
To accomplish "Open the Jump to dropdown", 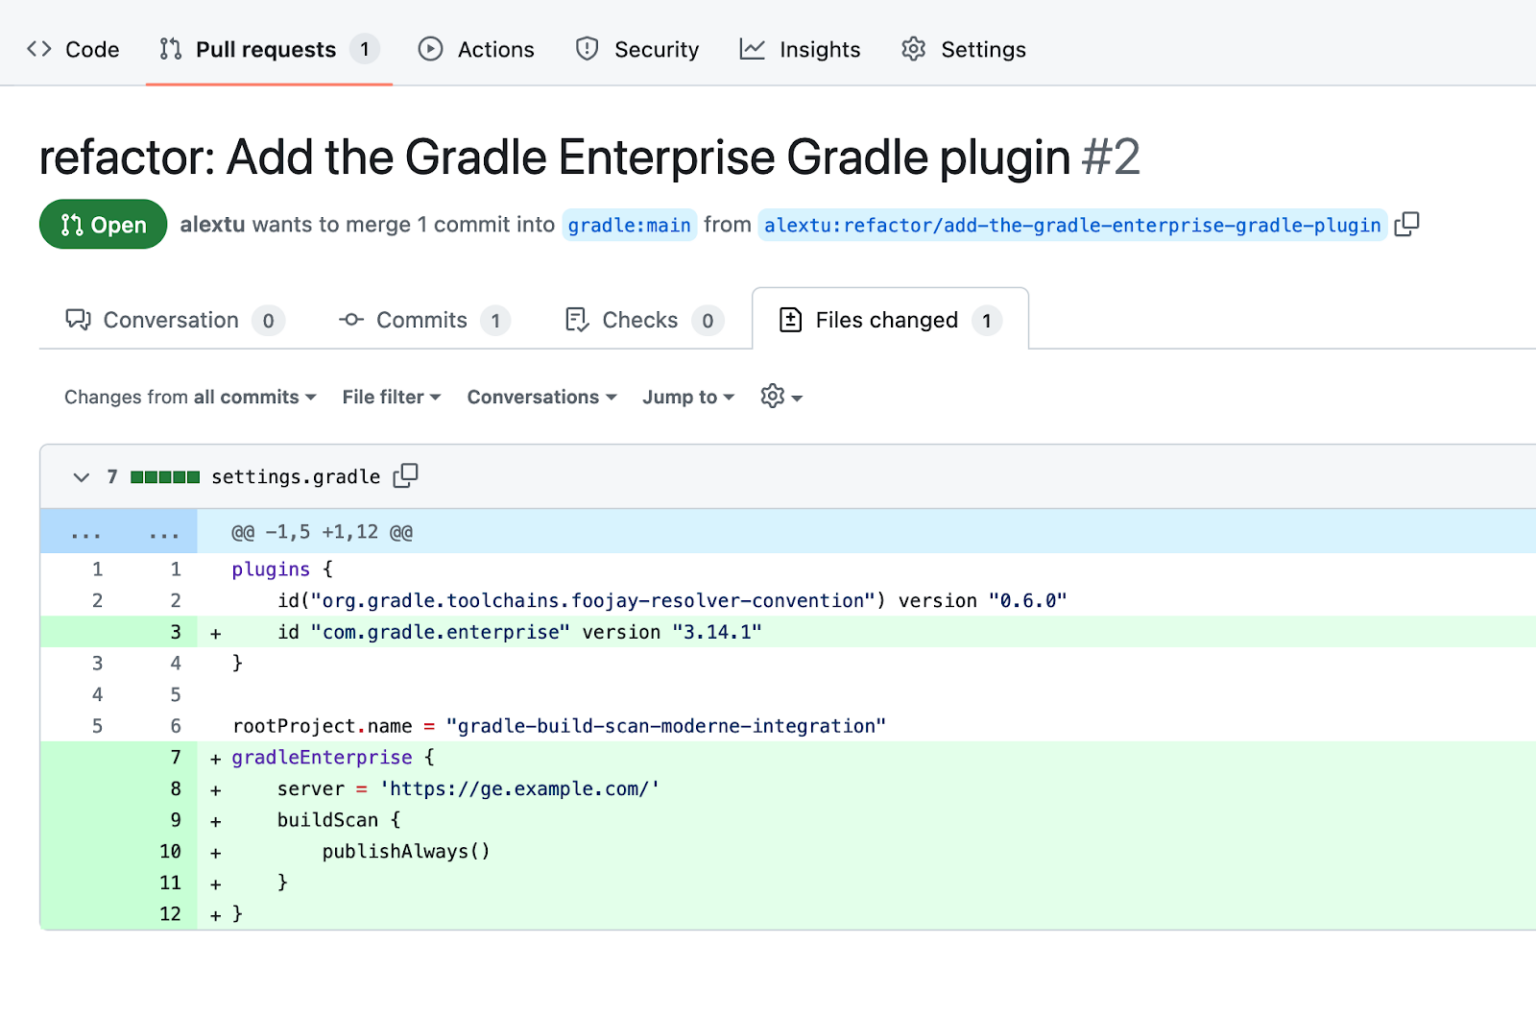I will tap(688, 397).
